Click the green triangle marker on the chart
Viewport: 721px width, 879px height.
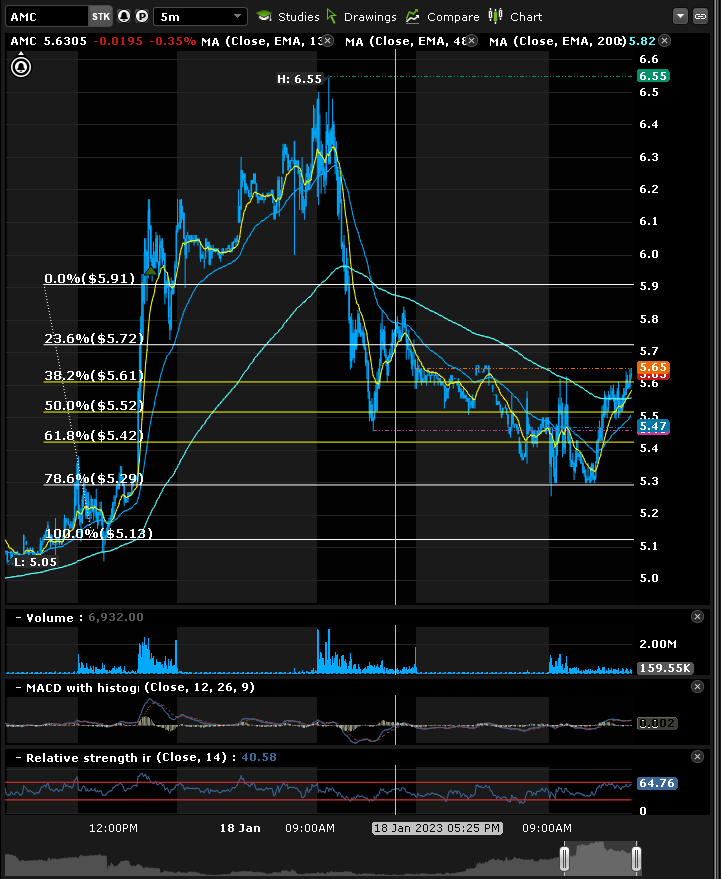pos(150,271)
